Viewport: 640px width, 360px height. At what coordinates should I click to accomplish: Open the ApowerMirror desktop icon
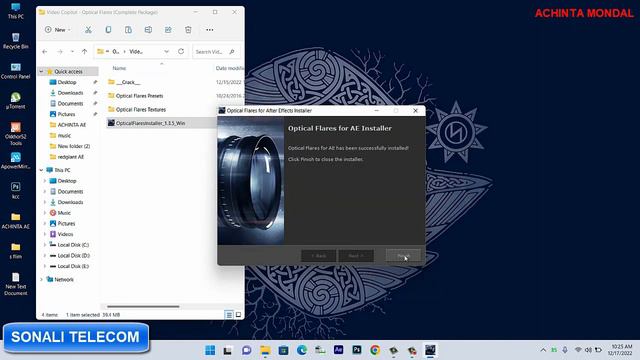tap(16, 161)
